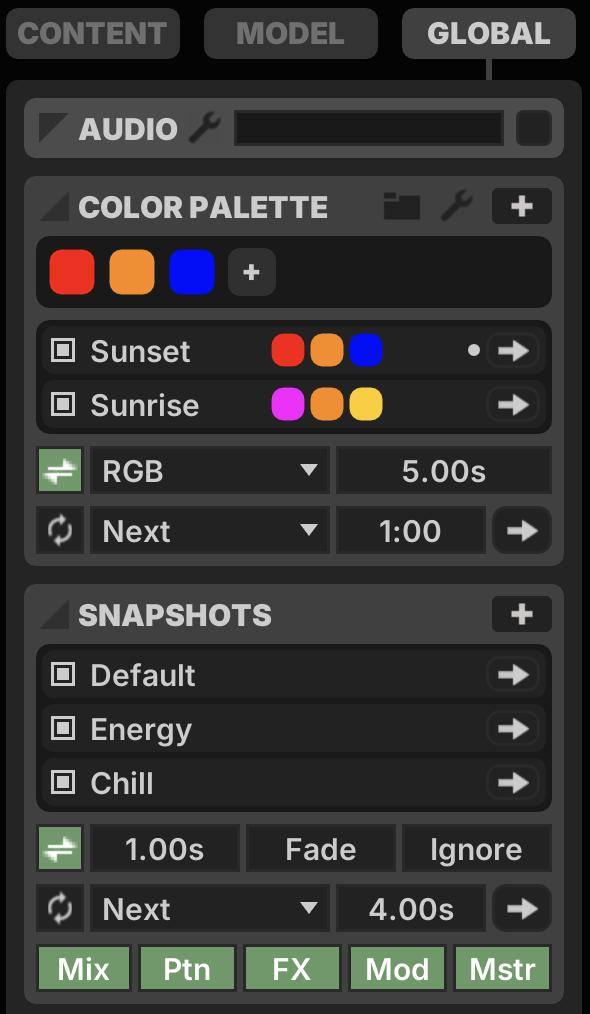Image resolution: width=590 pixels, height=1014 pixels.
Task: Toggle the audio enable square button
Action: point(534,128)
